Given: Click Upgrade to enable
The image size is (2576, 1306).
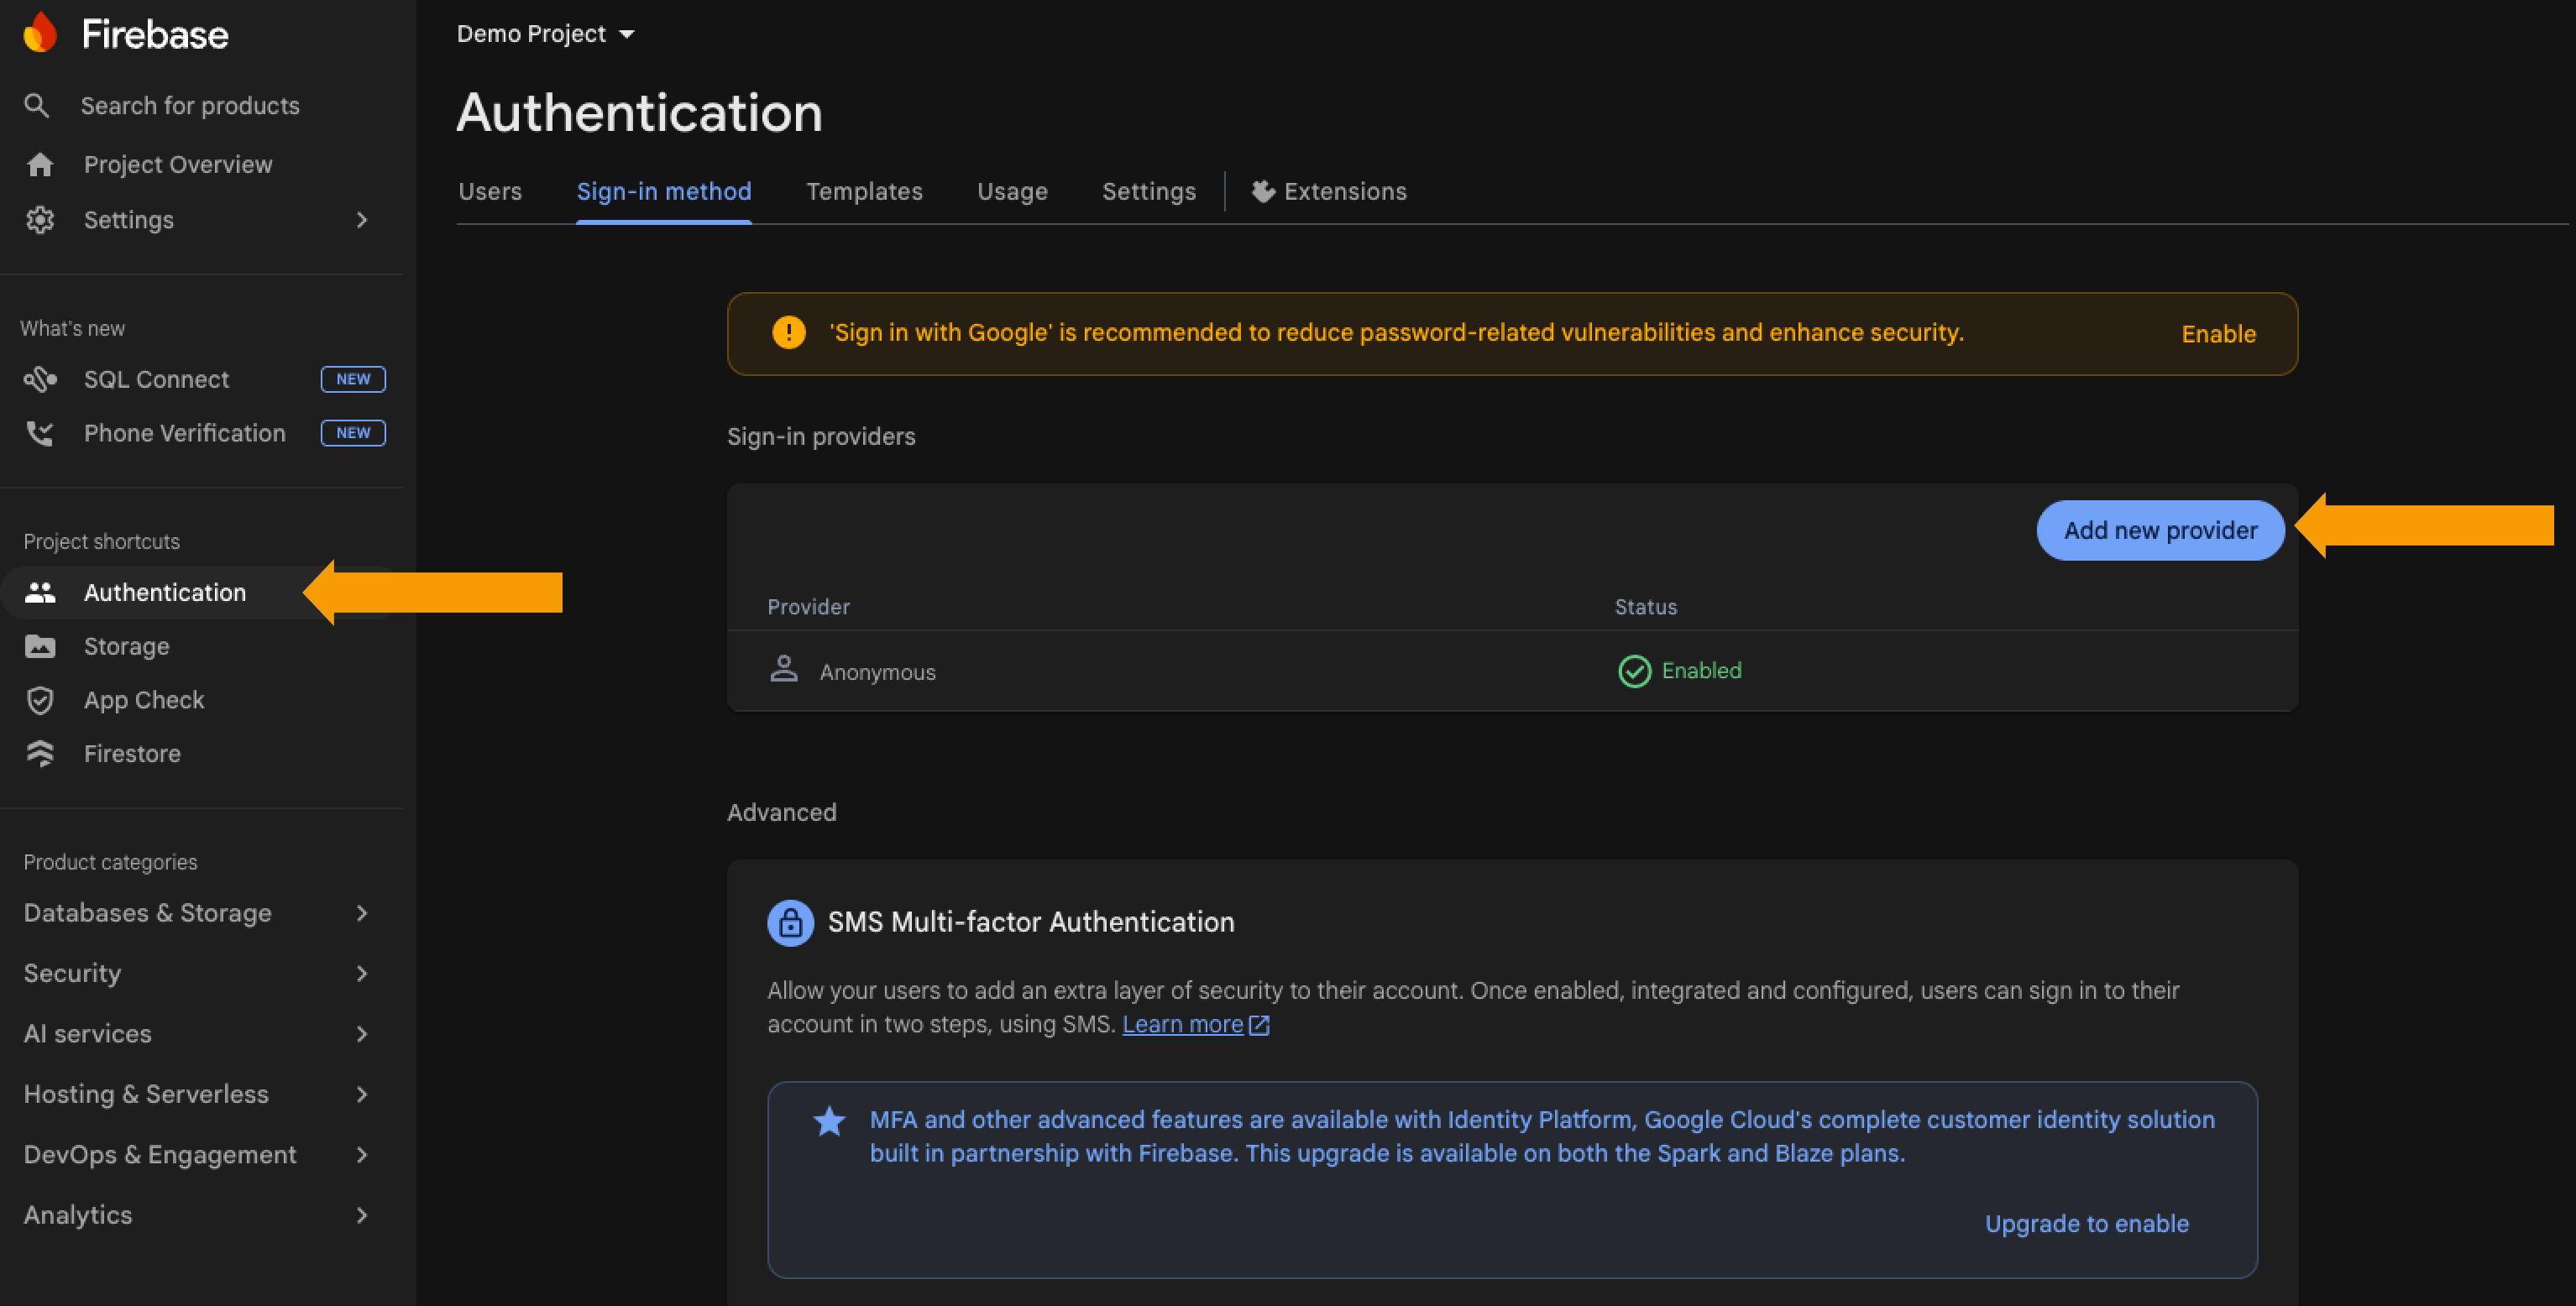Looking at the screenshot, I should click(x=2086, y=1224).
